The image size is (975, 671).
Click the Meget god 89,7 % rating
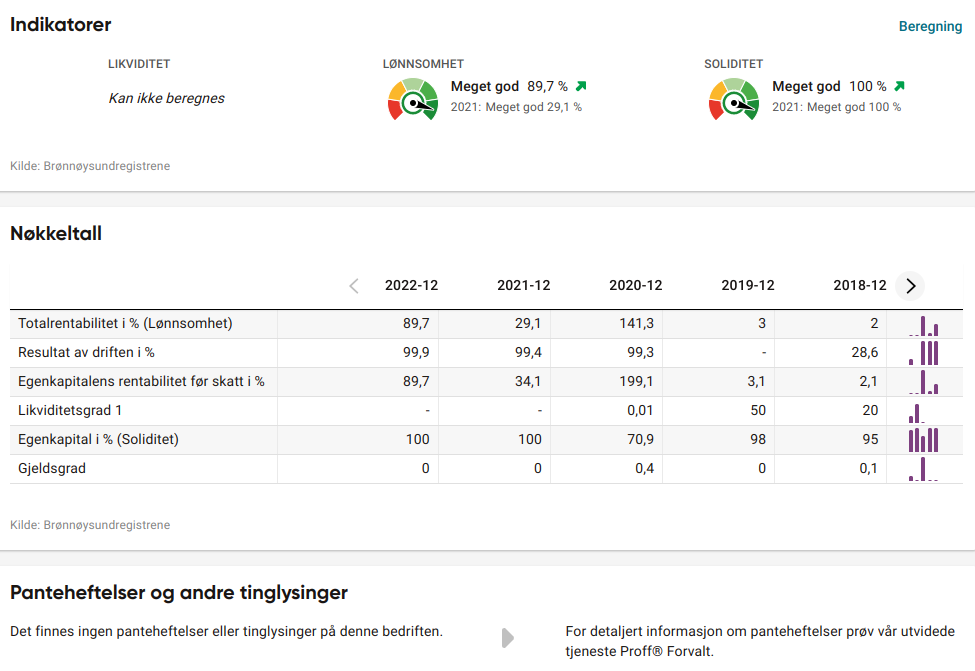[x=509, y=87]
